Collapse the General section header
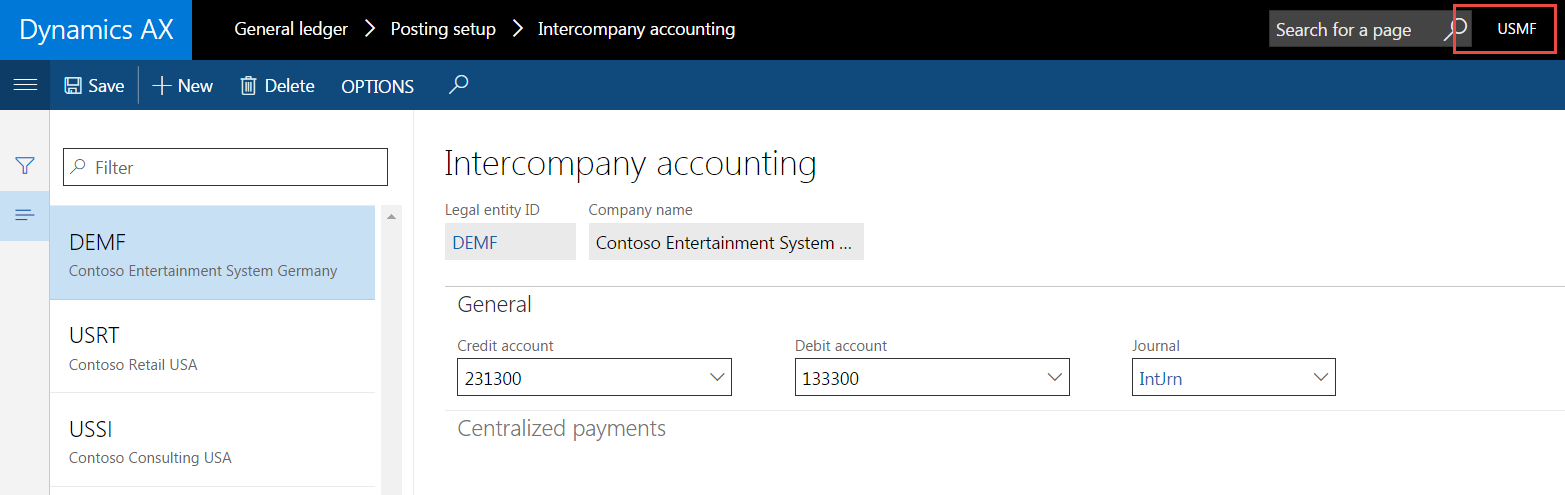This screenshot has width=1565, height=495. pos(495,304)
